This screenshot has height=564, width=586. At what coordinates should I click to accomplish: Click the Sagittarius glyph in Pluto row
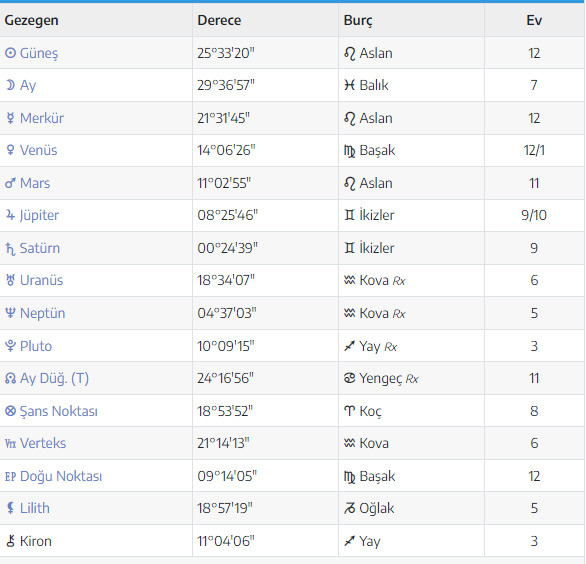[349, 346]
